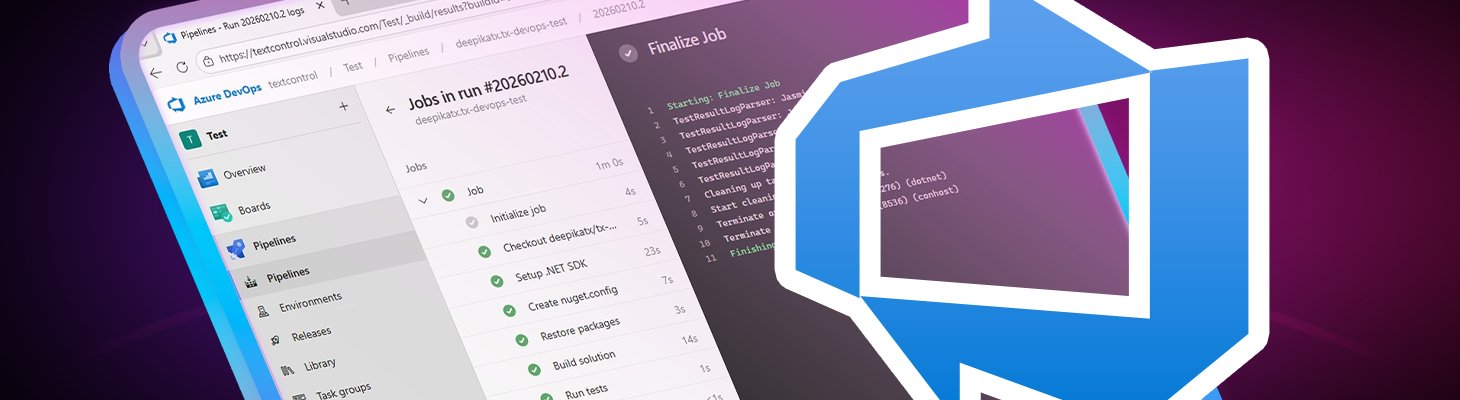Collapse the Job group chevron
Screen dimensions: 1460x400
pos(423,200)
